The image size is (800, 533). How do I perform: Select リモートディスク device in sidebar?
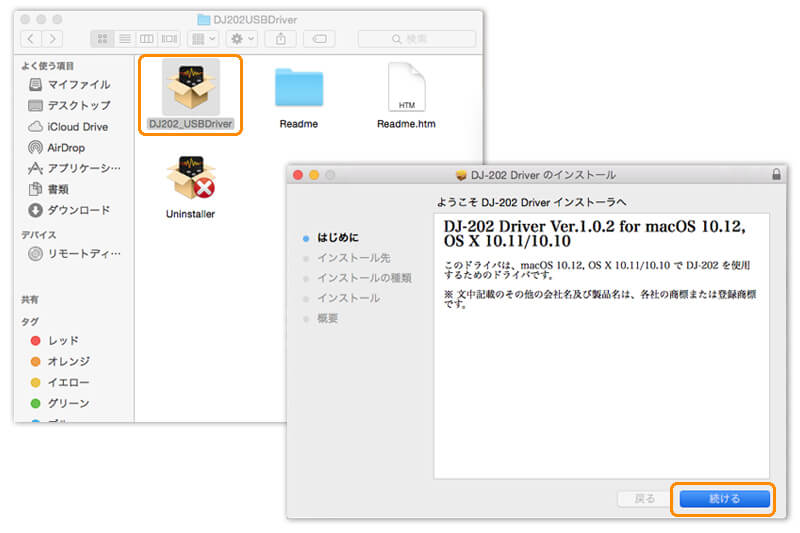coord(74,253)
